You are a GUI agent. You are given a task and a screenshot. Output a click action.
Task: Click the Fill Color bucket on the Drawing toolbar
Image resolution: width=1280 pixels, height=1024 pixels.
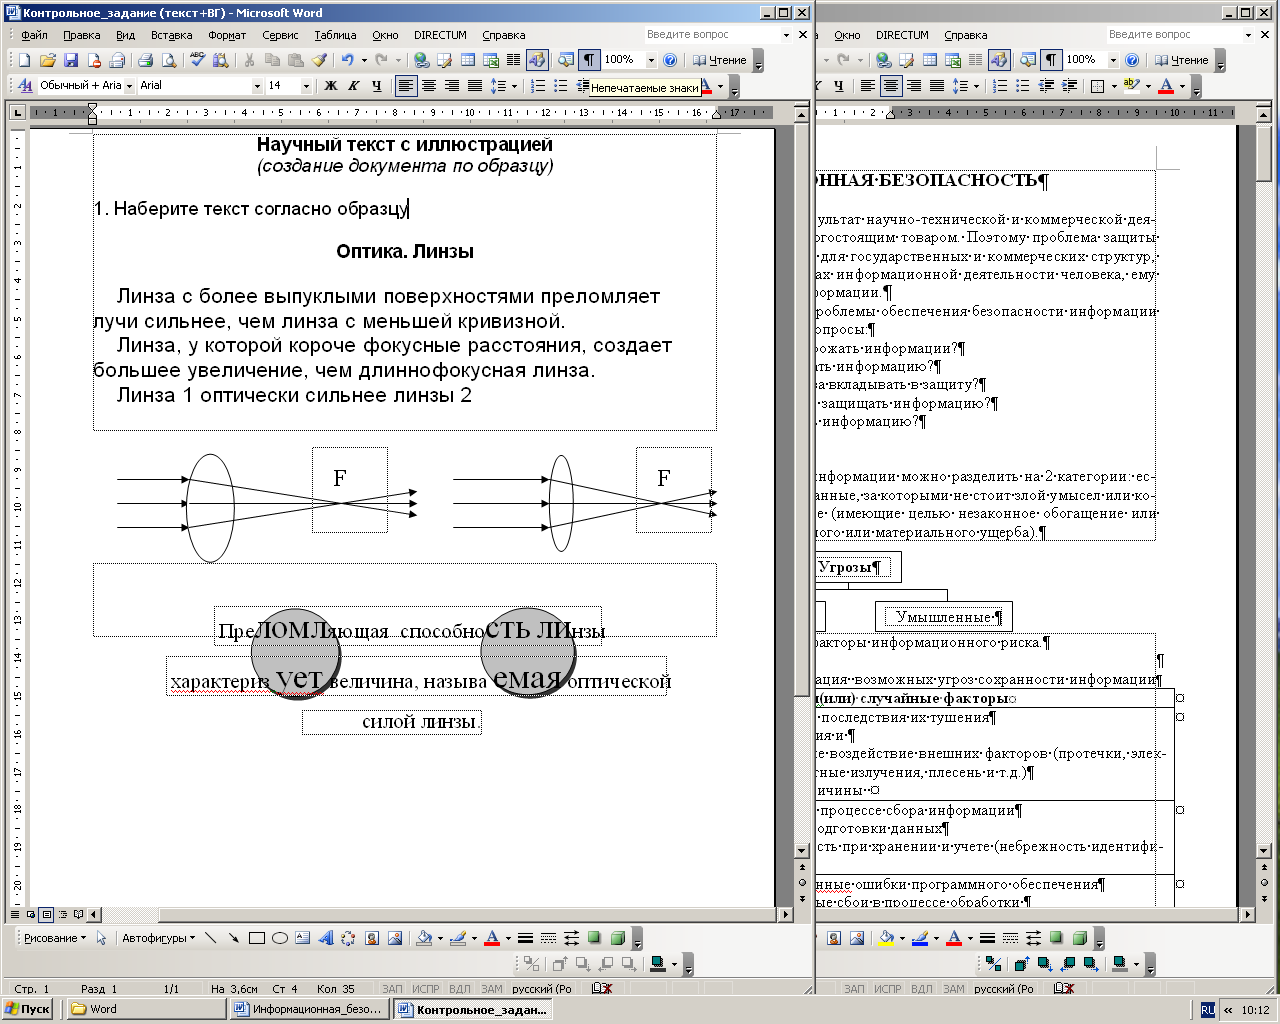click(424, 938)
